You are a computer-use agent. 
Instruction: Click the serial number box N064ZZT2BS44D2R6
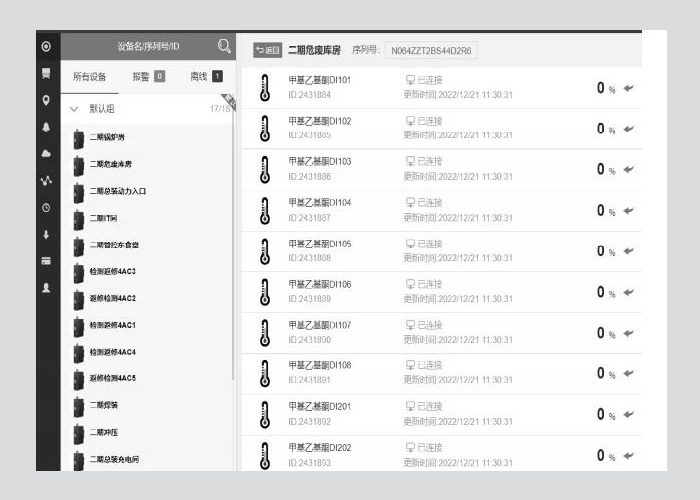pyautogui.click(x=431, y=50)
